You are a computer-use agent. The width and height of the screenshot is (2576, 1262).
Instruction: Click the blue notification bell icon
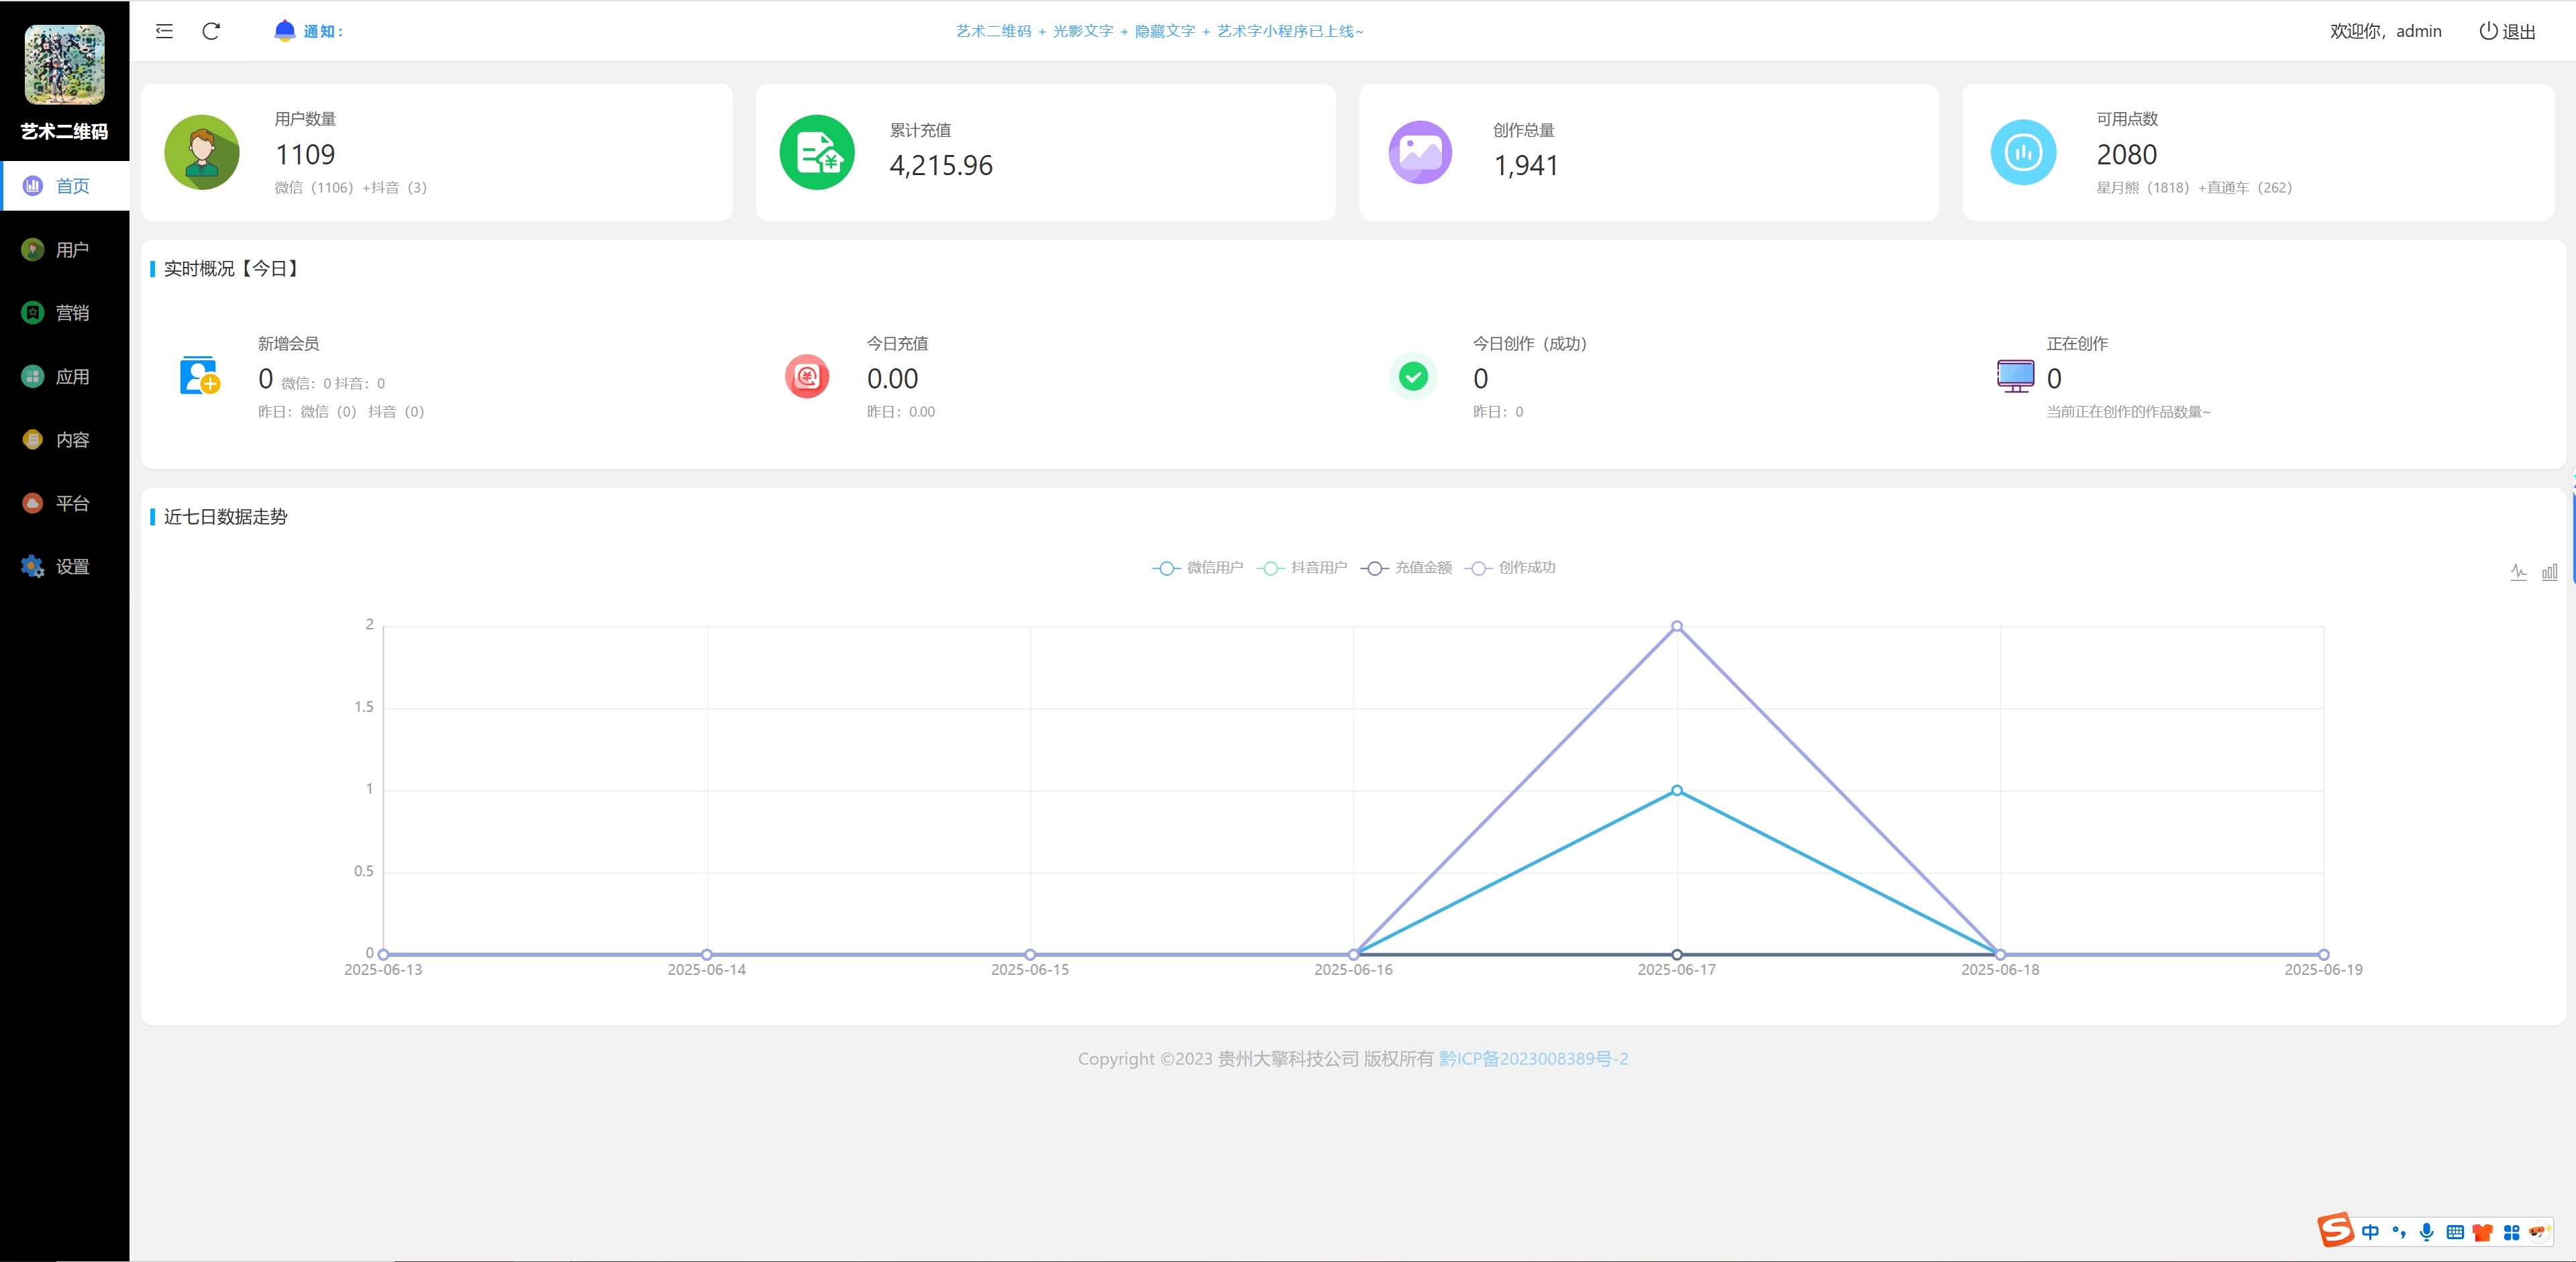[x=285, y=30]
